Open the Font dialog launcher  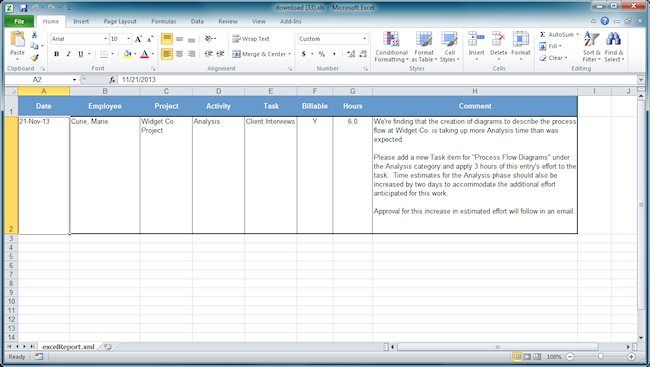(x=153, y=68)
